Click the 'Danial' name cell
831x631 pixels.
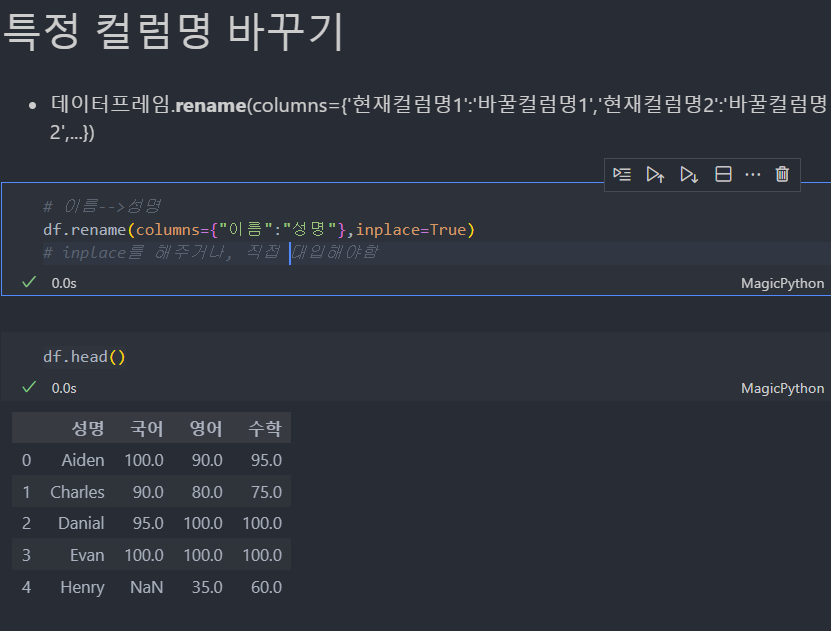click(x=81, y=523)
